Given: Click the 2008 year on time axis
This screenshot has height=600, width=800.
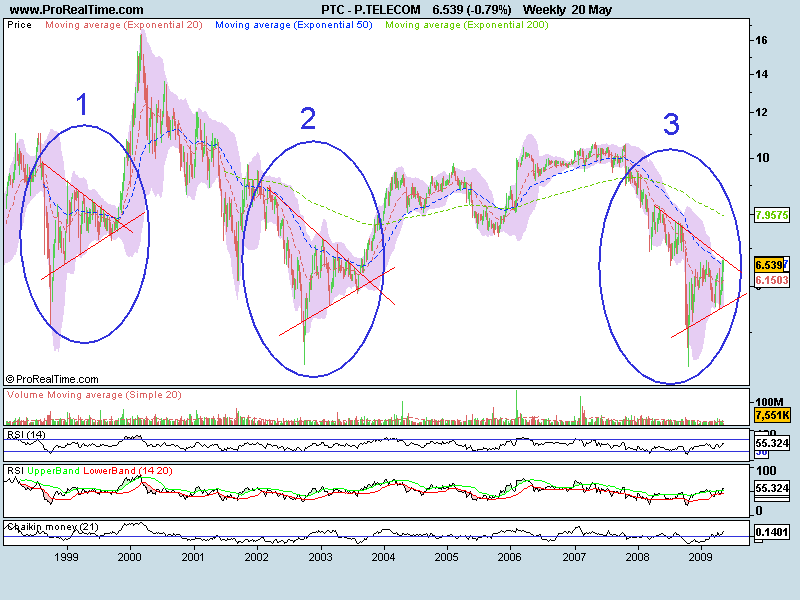Looking at the screenshot, I should pyautogui.click(x=638, y=557).
